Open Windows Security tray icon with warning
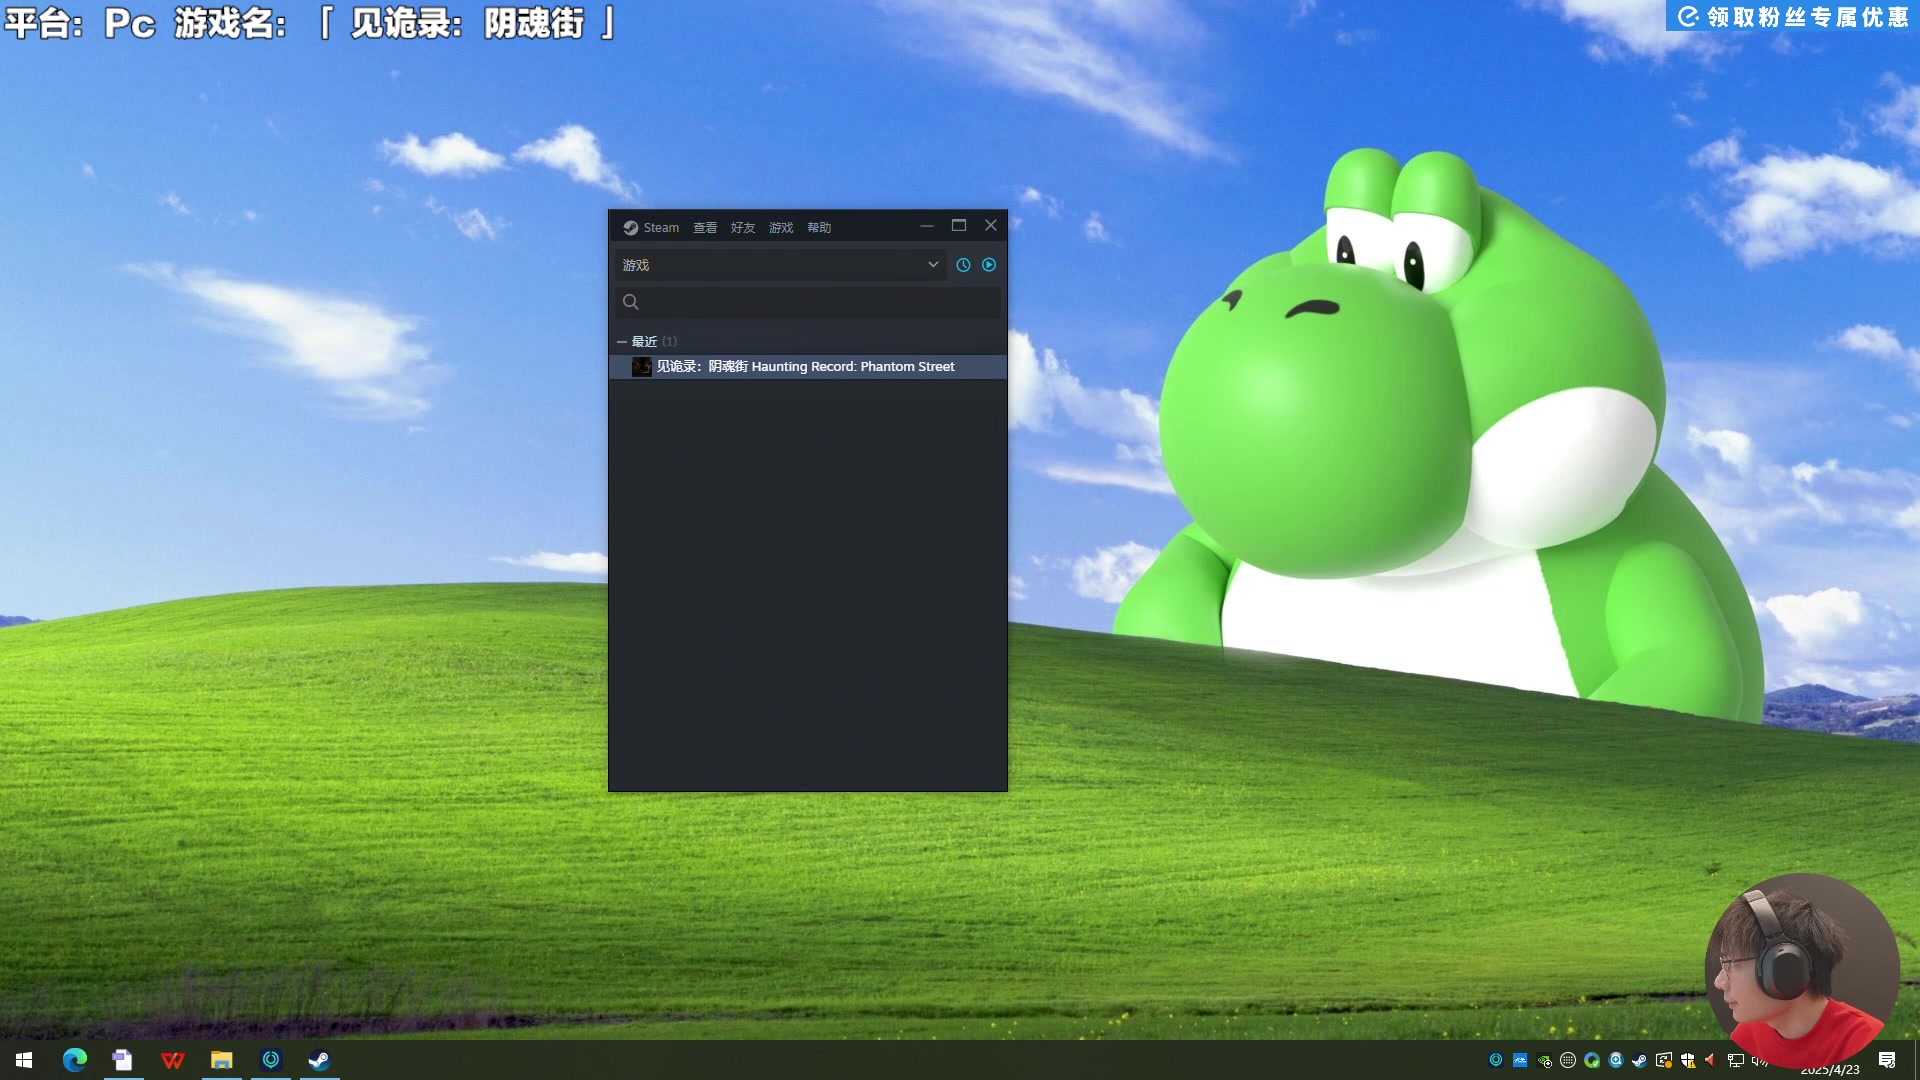Viewport: 1920px width, 1080px height. pyautogui.click(x=1688, y=1060)
